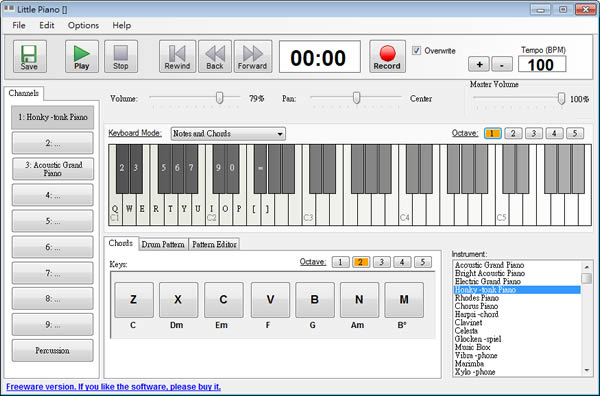Viewport: 600px width, 396px height.
Task: Stop playback with the Stop button
Action: [121, 56]
